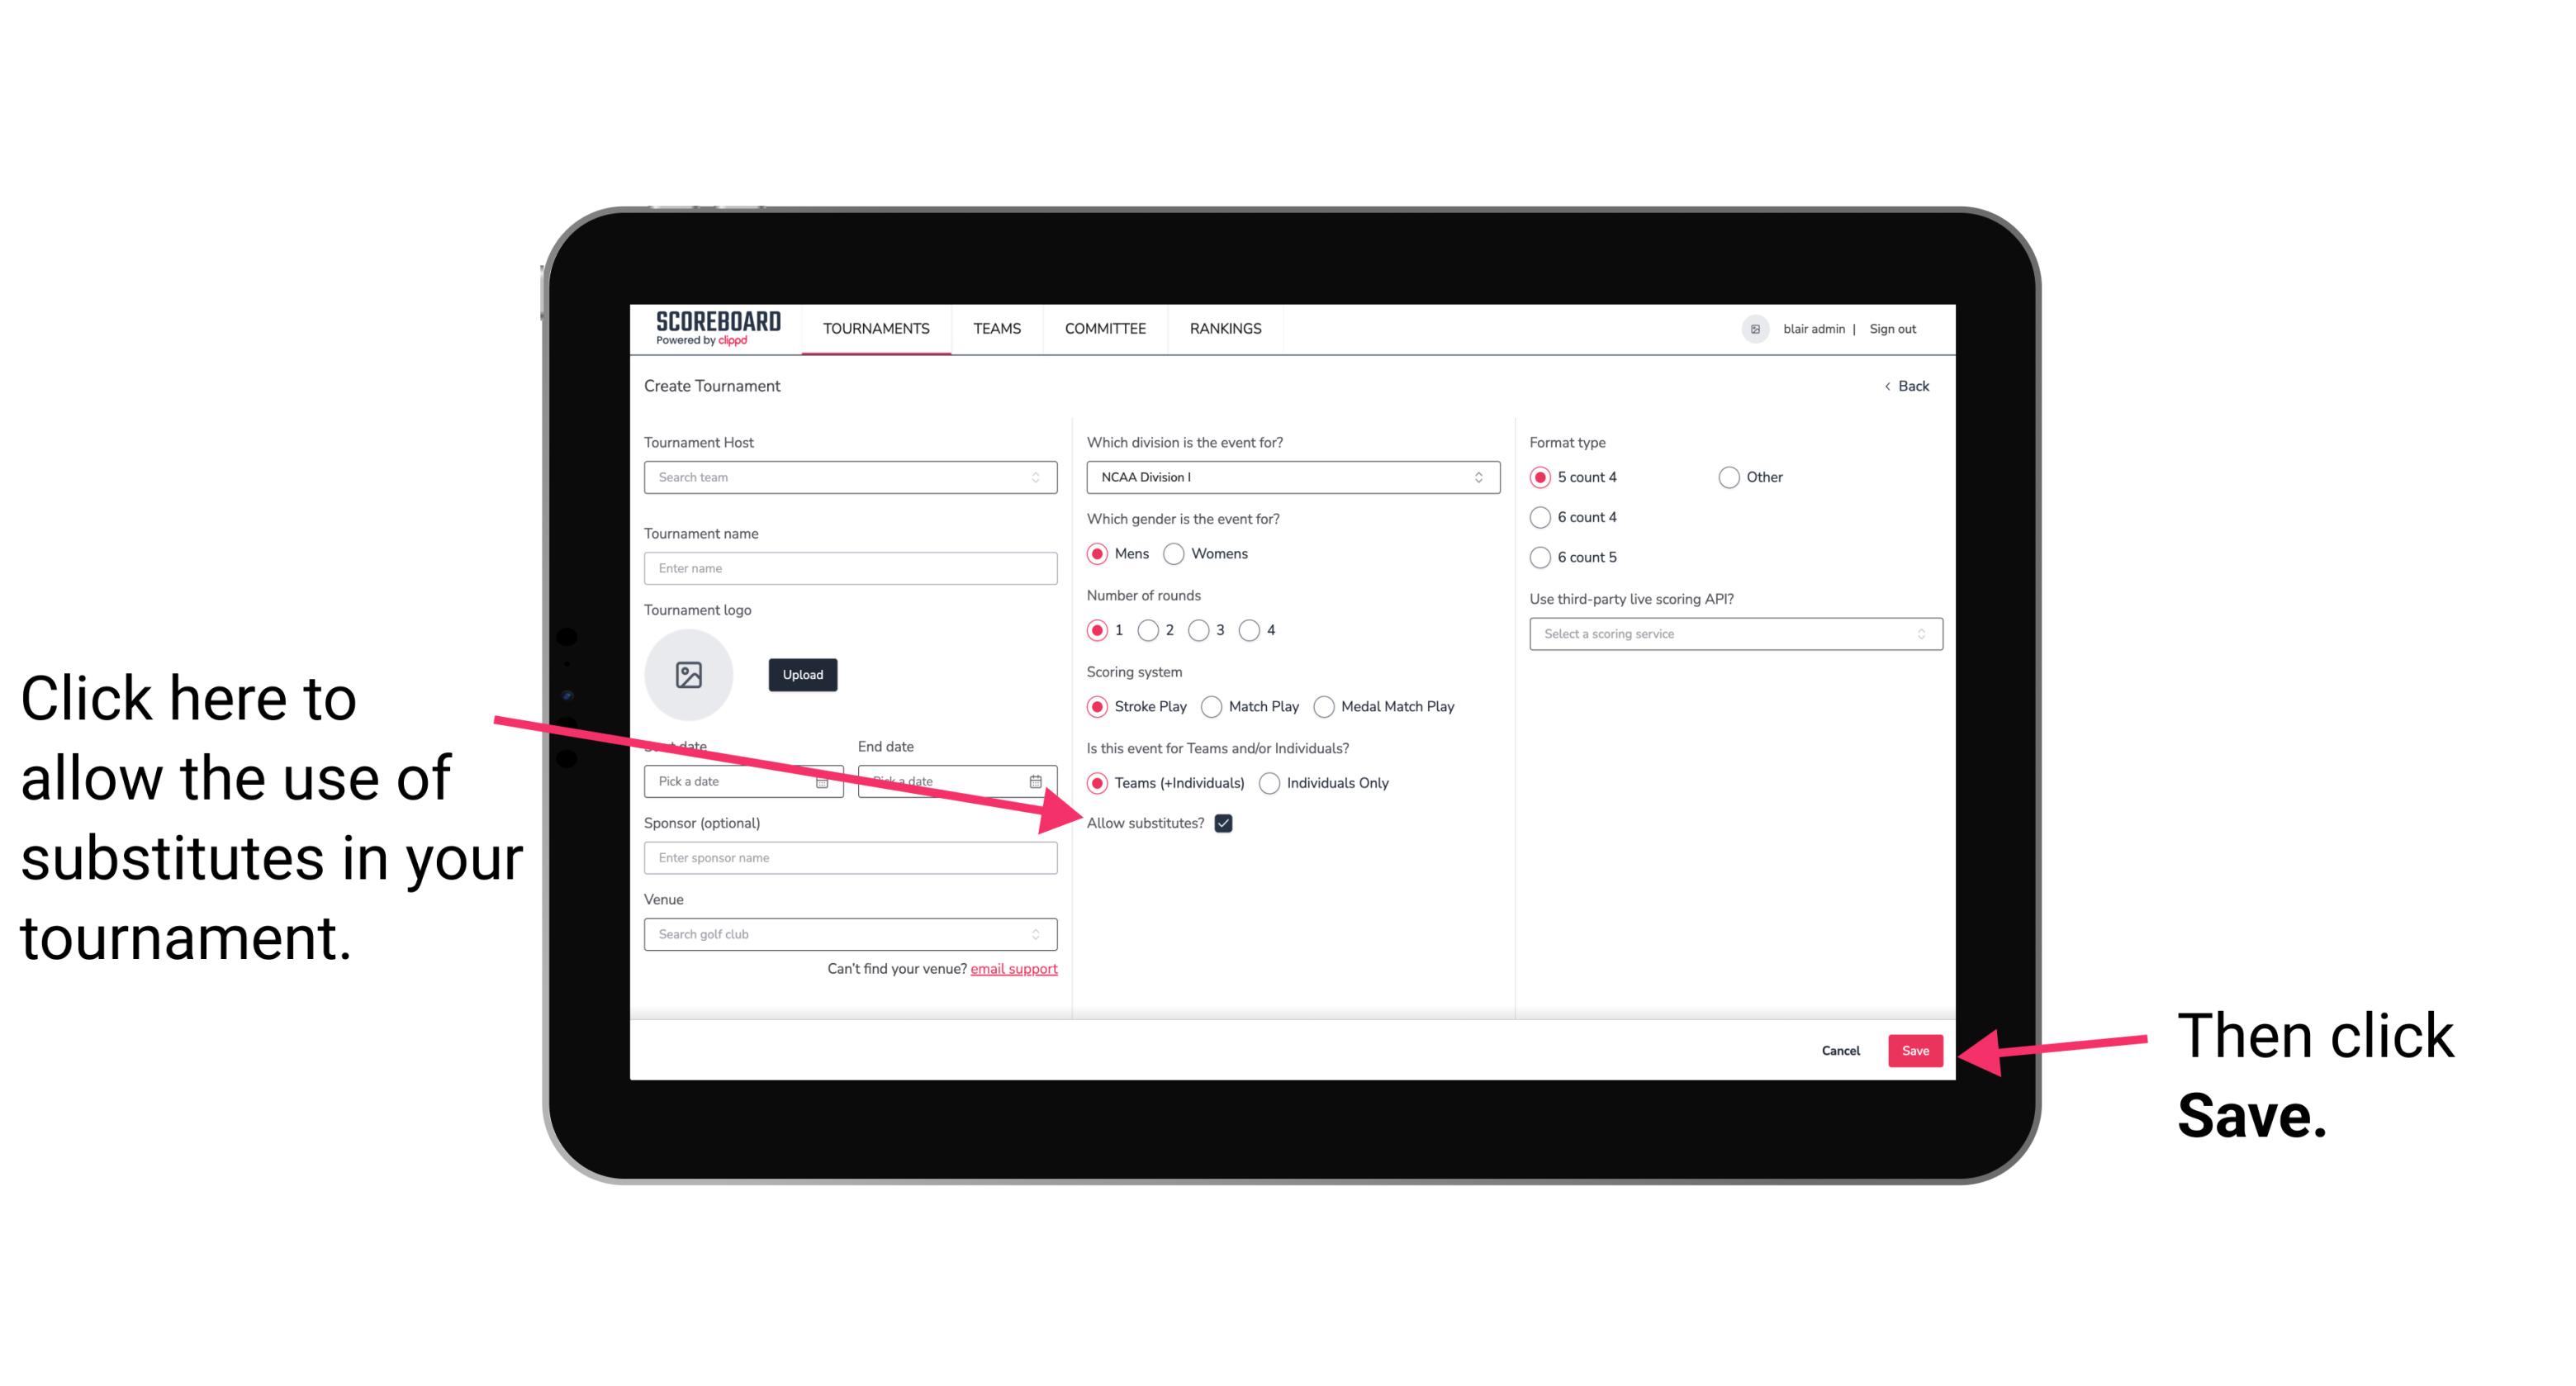Viewport: 2576px width, 1386px height.
Task: Expand the Select a scoring service dropdown
Action: coord(1729,635)
